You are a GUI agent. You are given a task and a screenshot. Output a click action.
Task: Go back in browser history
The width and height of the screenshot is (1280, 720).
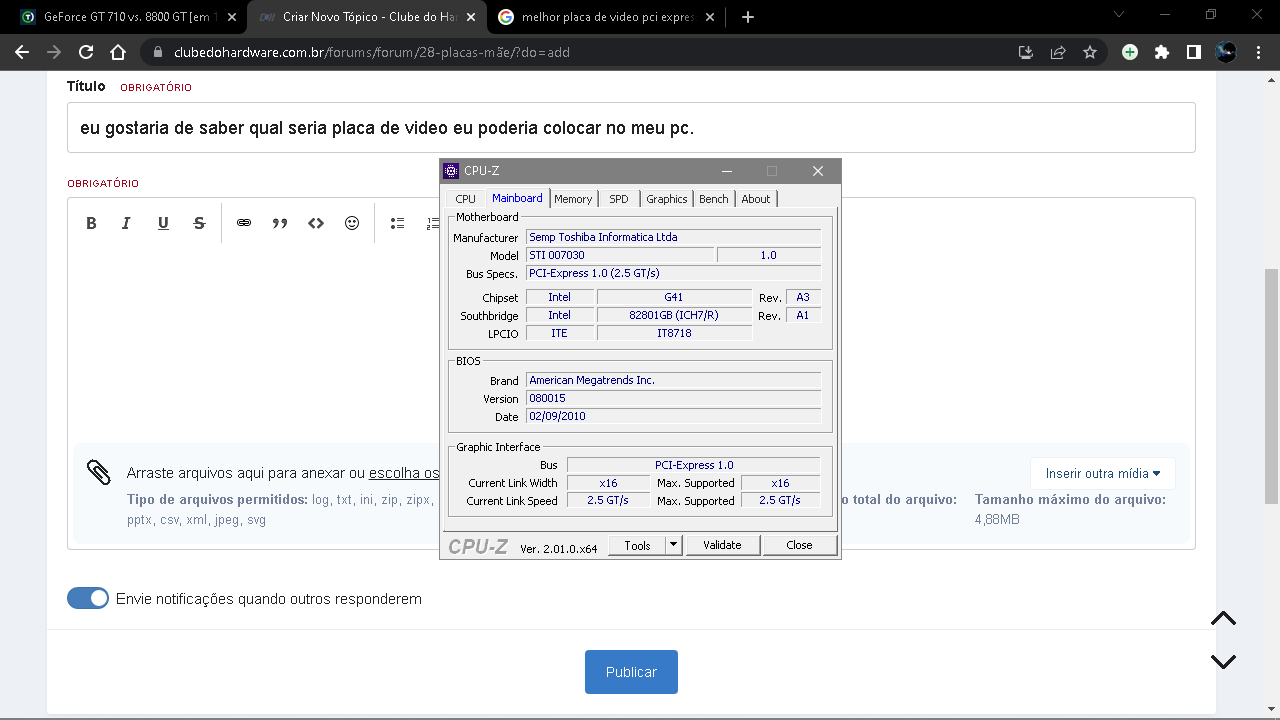(x=22, y=52)
